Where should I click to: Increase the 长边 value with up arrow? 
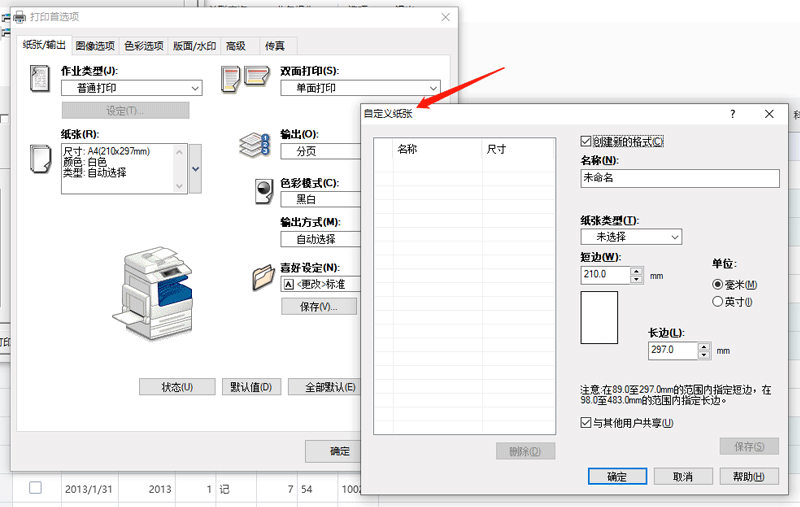click(x=704, y=347)
